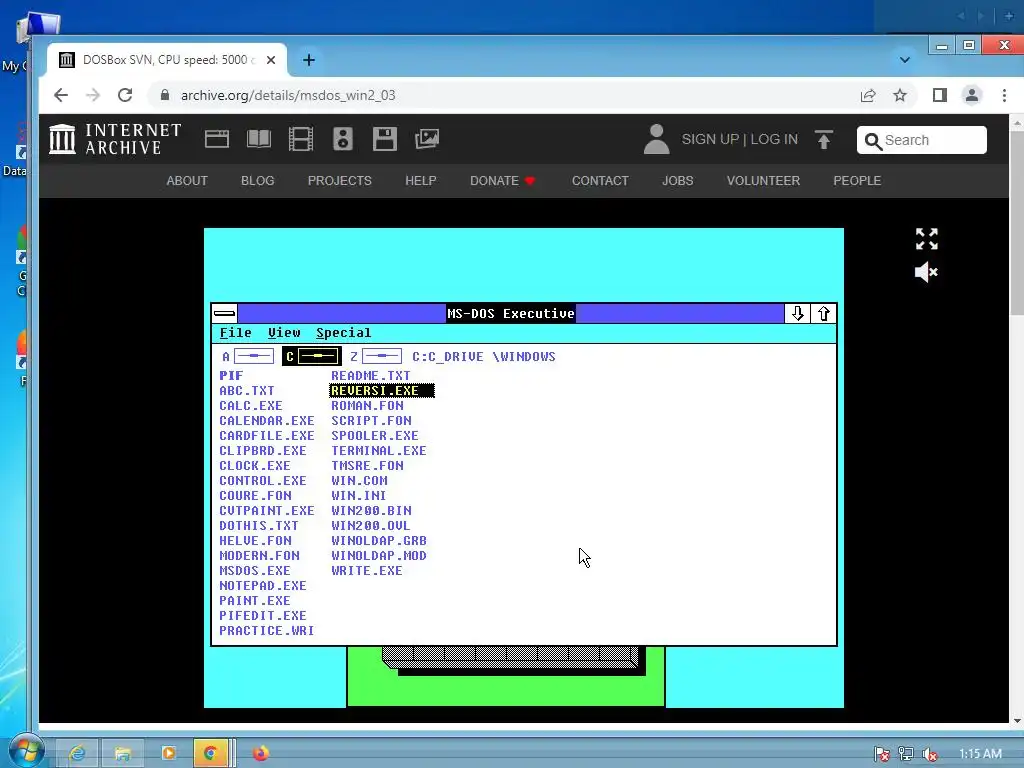Screen dimensions: 1024x768
Task: Click PROJECTS in the Archive nav
Action: (340, 181)
